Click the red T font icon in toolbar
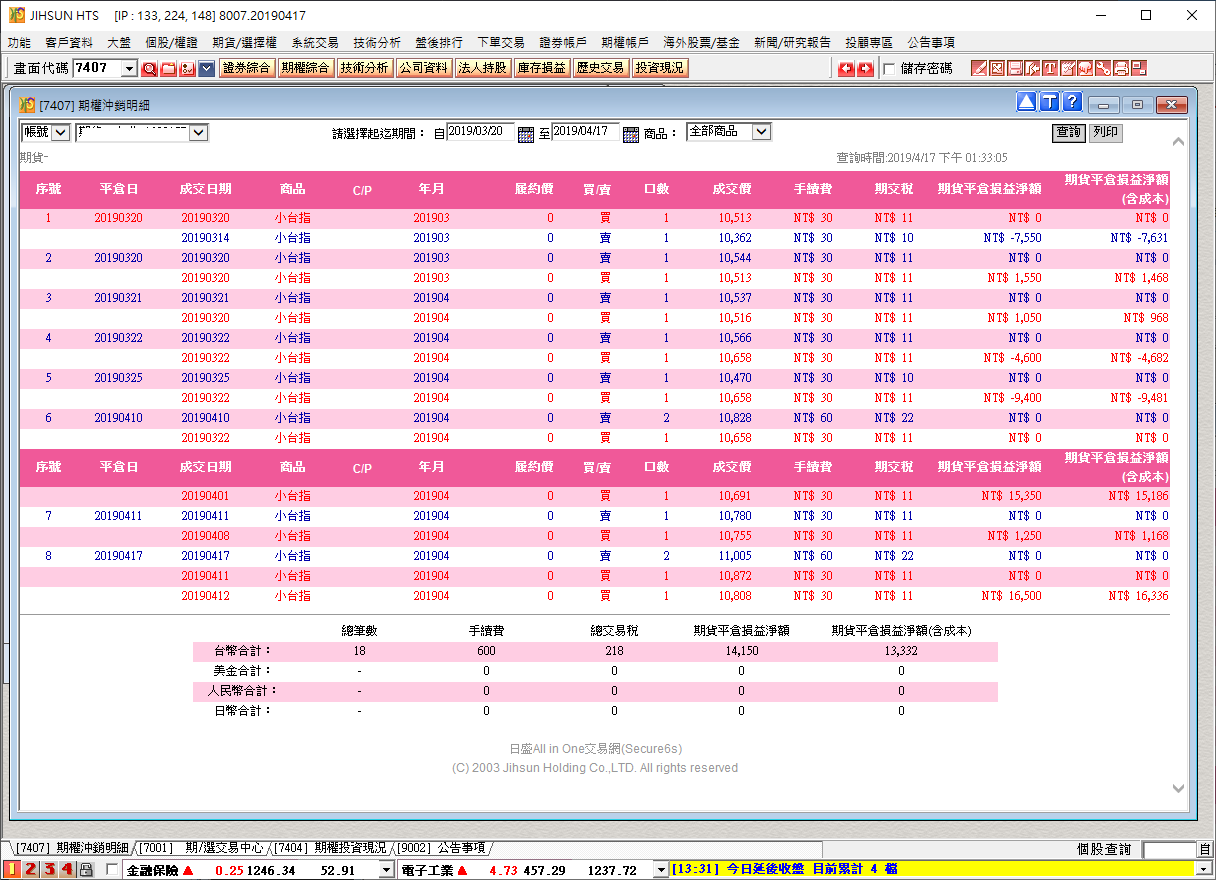This screenshot has width=1216, height=880. 1050,68
